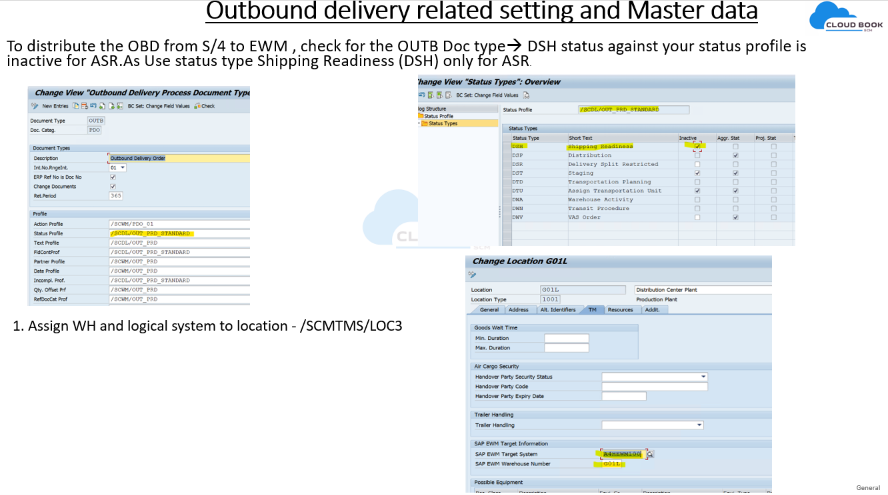The height and width of the screenshot is (495, 888).
Task: Switch to the General tab
Action: coord(489,310)
